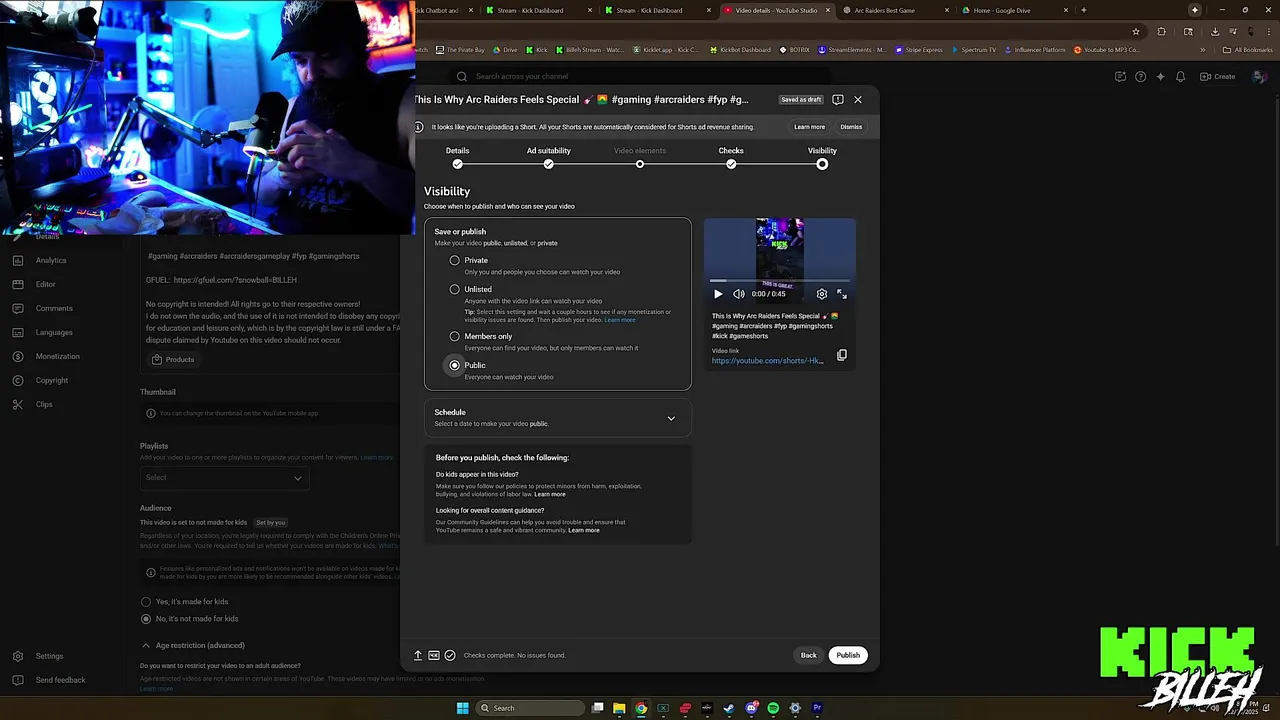Choose No, it's not made for kids
The height and width of the screenshot is (720, 1280).
pos(146,619)
